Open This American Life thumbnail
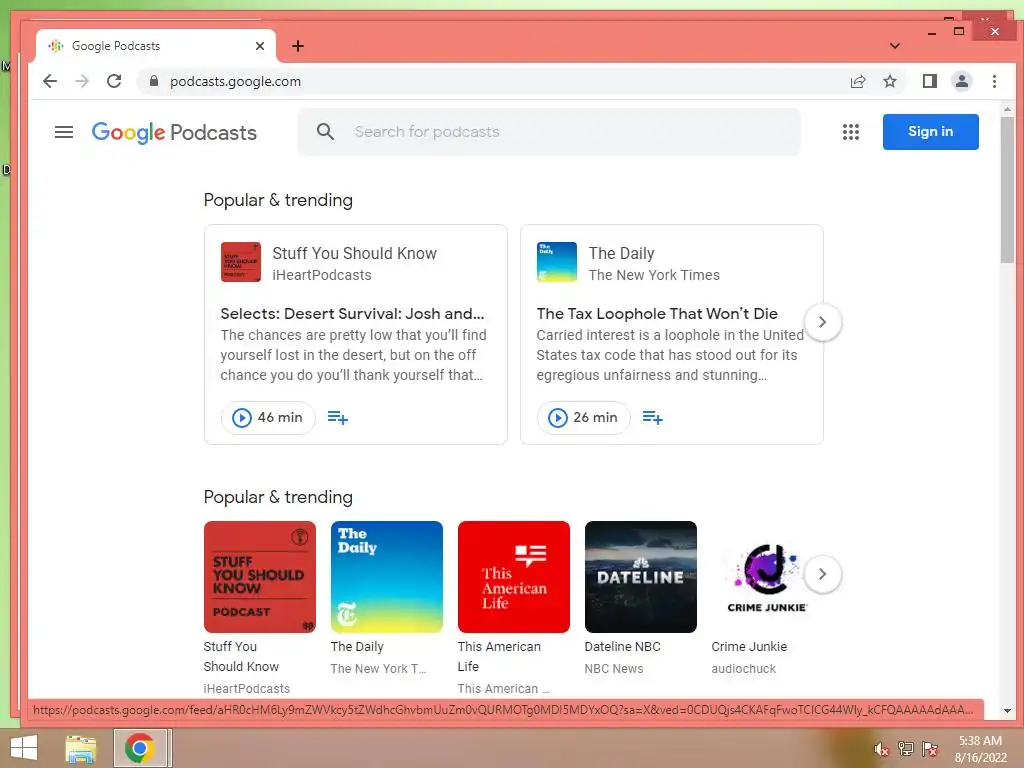This screenshot has height=768, width=1024. click(x=513, y=577)
